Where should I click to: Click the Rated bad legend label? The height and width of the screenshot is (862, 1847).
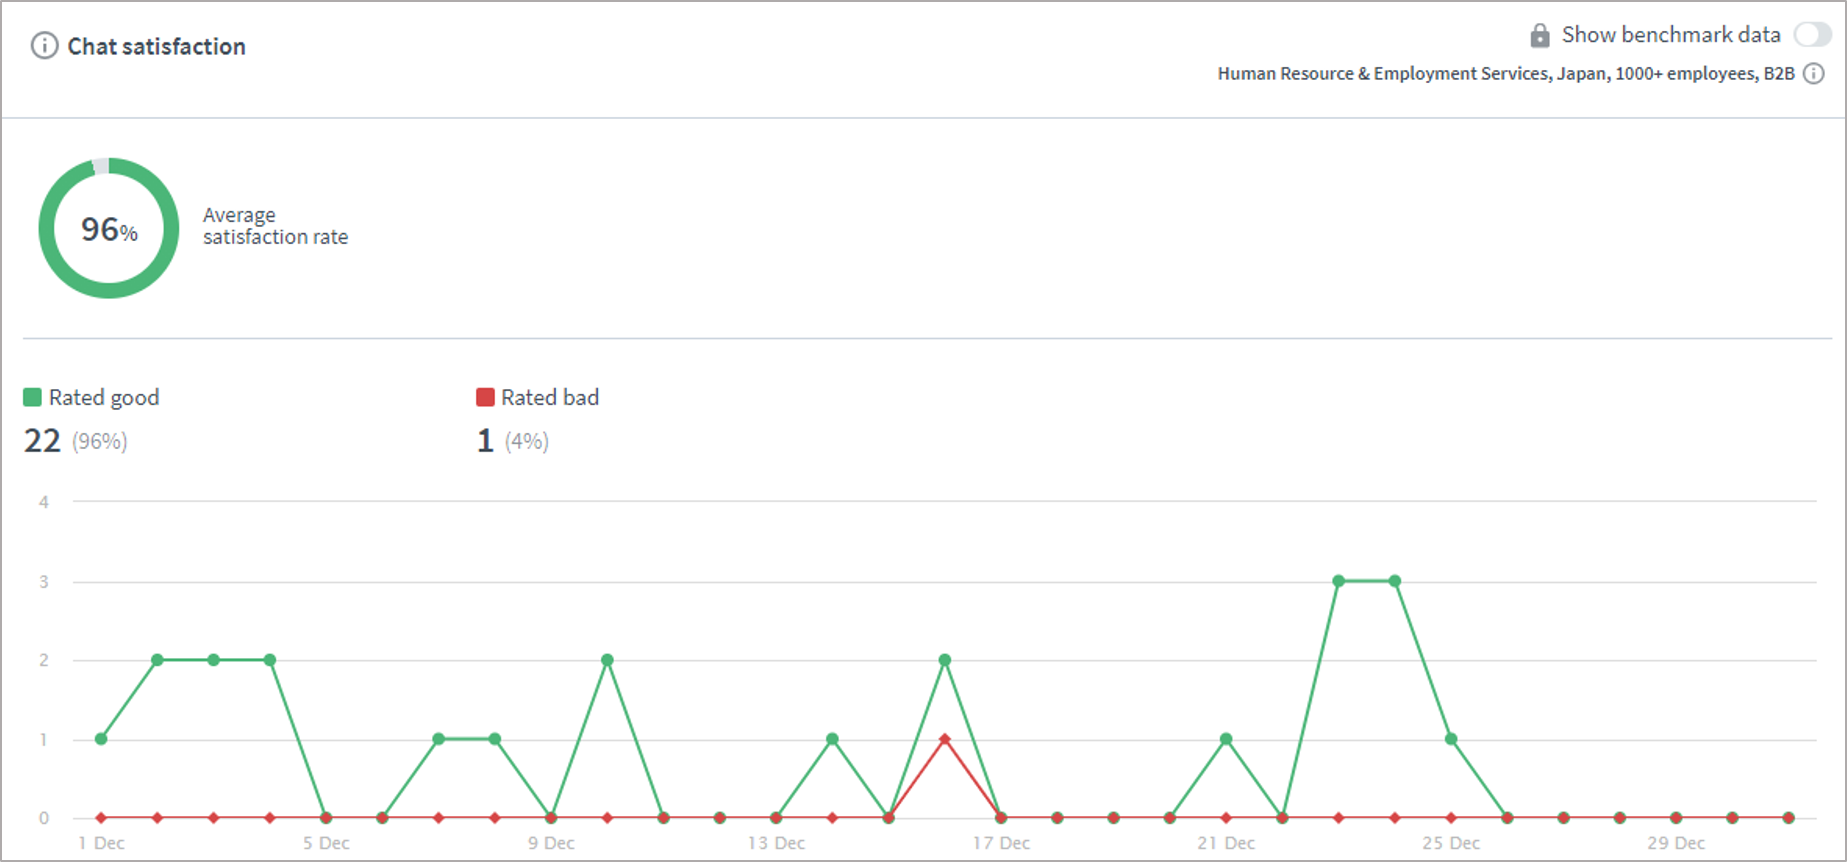(550, 397)
